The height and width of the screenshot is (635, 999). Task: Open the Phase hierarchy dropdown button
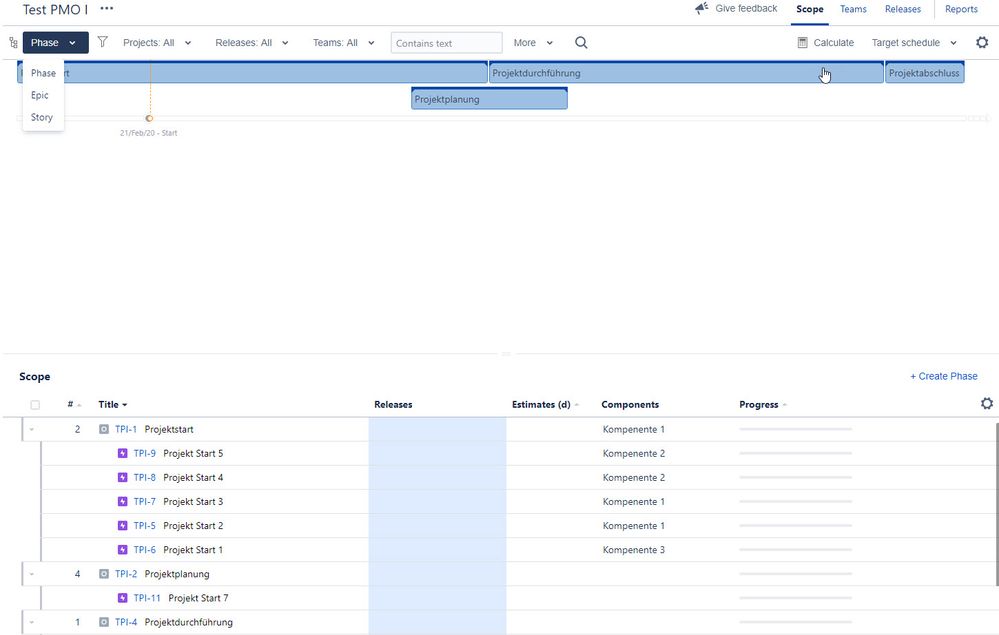[55, 43]
